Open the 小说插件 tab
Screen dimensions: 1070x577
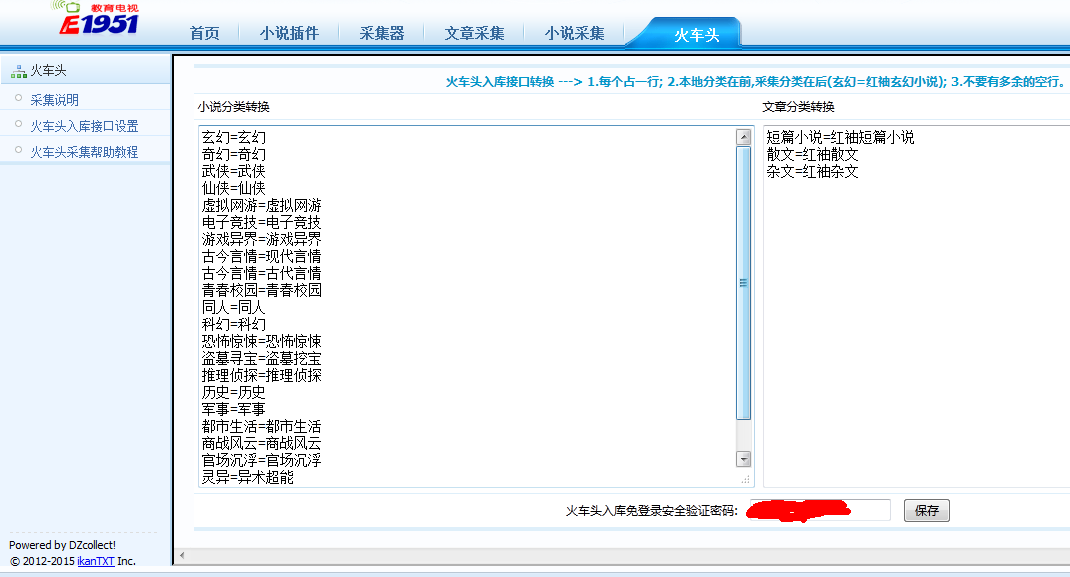[289, 33]
